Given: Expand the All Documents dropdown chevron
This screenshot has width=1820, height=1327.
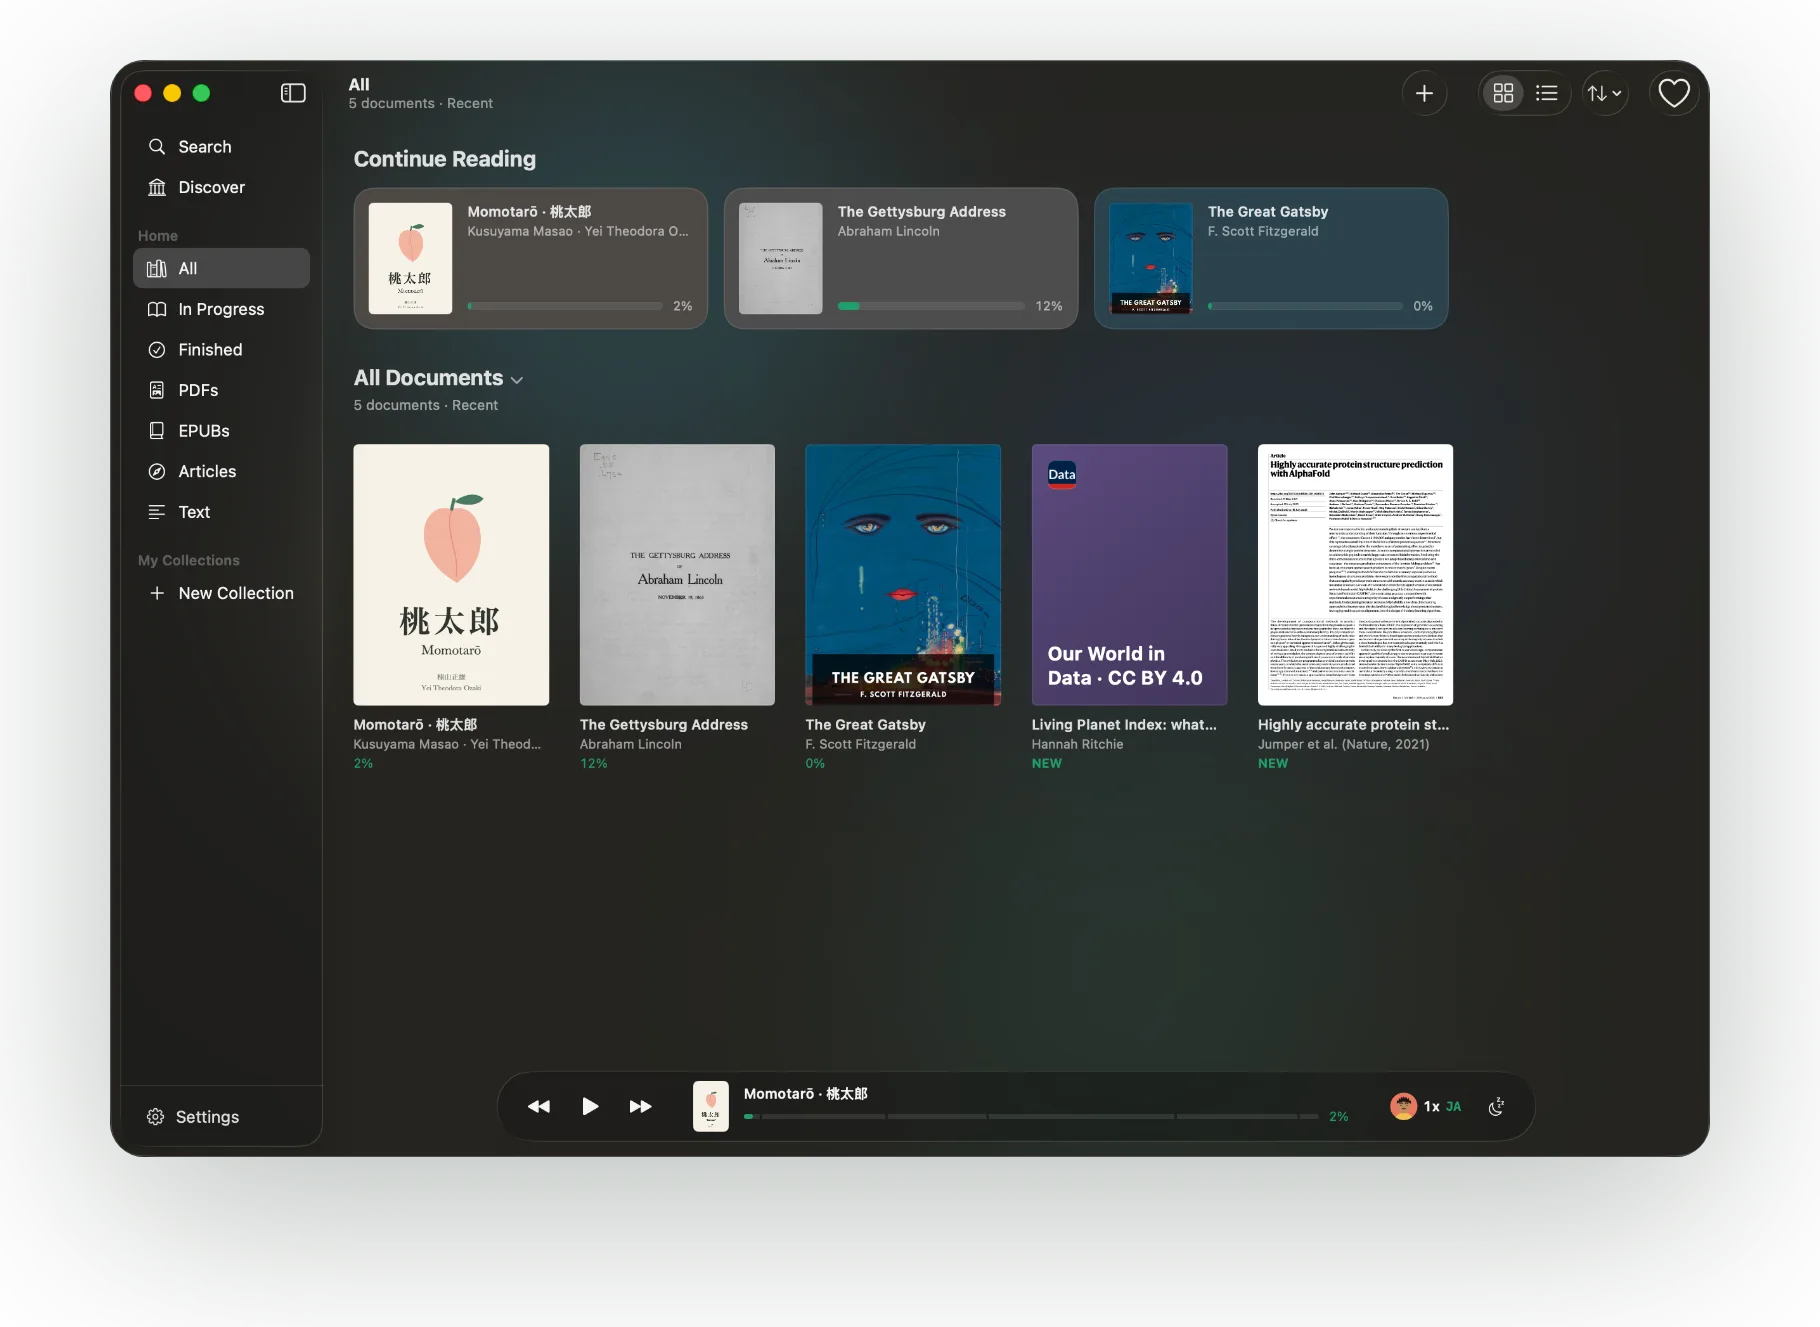Looking at the screenshot, I should coord(517,380).
